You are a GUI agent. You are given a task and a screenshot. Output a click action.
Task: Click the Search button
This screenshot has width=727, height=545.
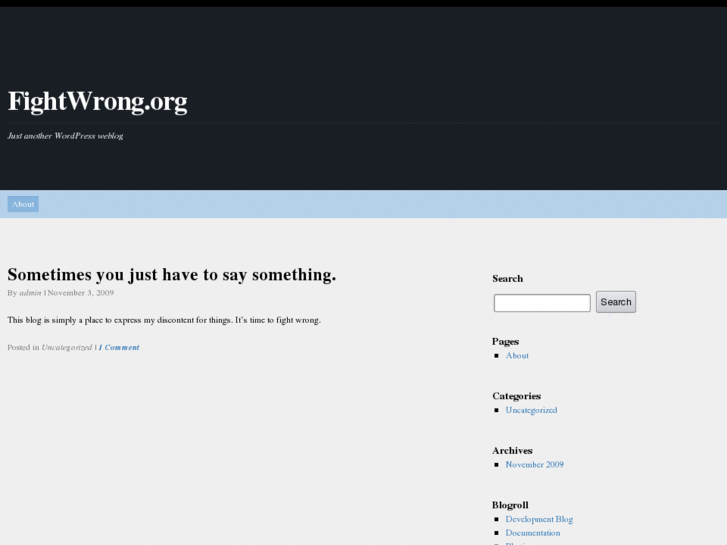pyautogui.click(x=616, y=302)
